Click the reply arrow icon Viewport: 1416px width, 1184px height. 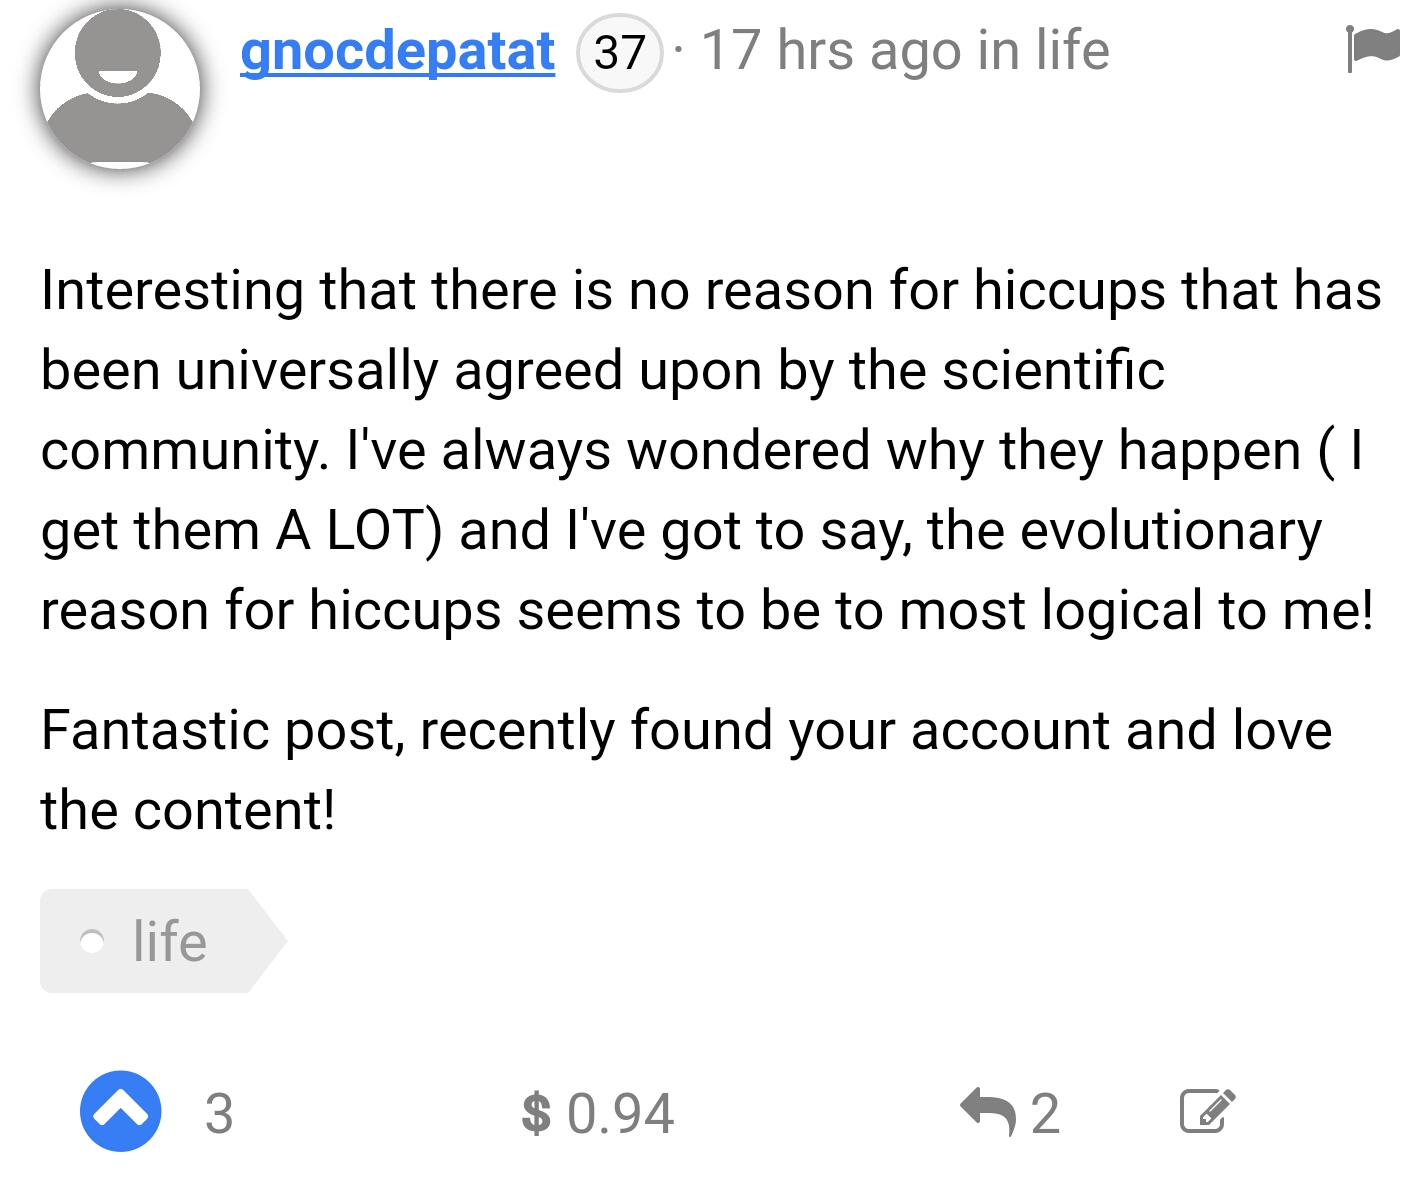coord(987,1111)
